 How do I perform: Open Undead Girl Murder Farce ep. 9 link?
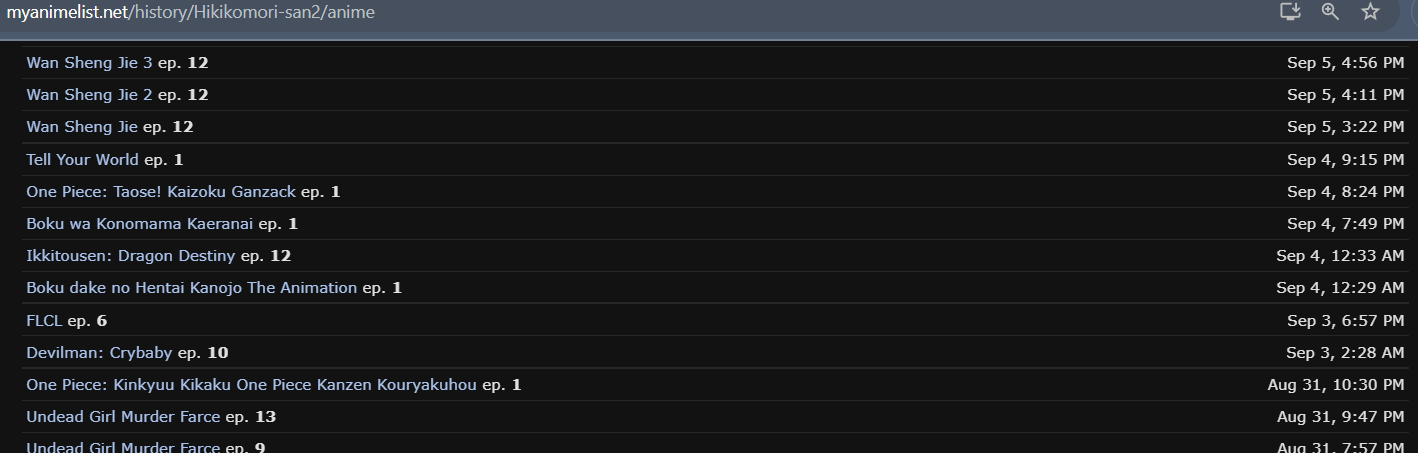123,447
